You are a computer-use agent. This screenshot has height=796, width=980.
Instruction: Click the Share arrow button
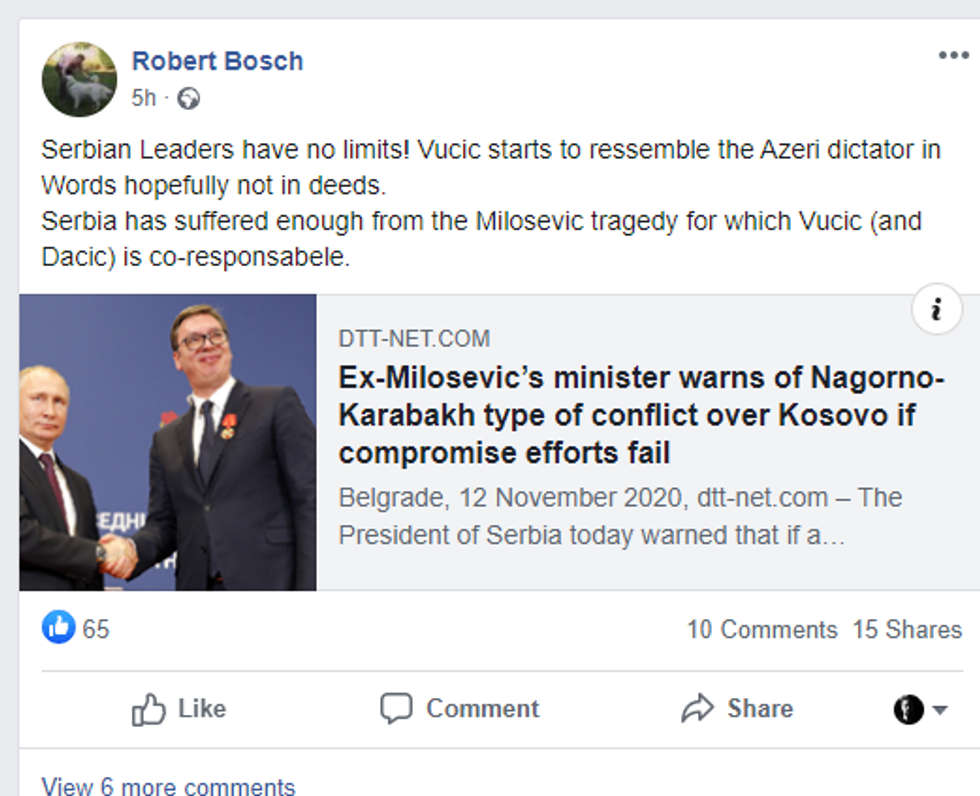pyautogui.click(x=736, y=709)
